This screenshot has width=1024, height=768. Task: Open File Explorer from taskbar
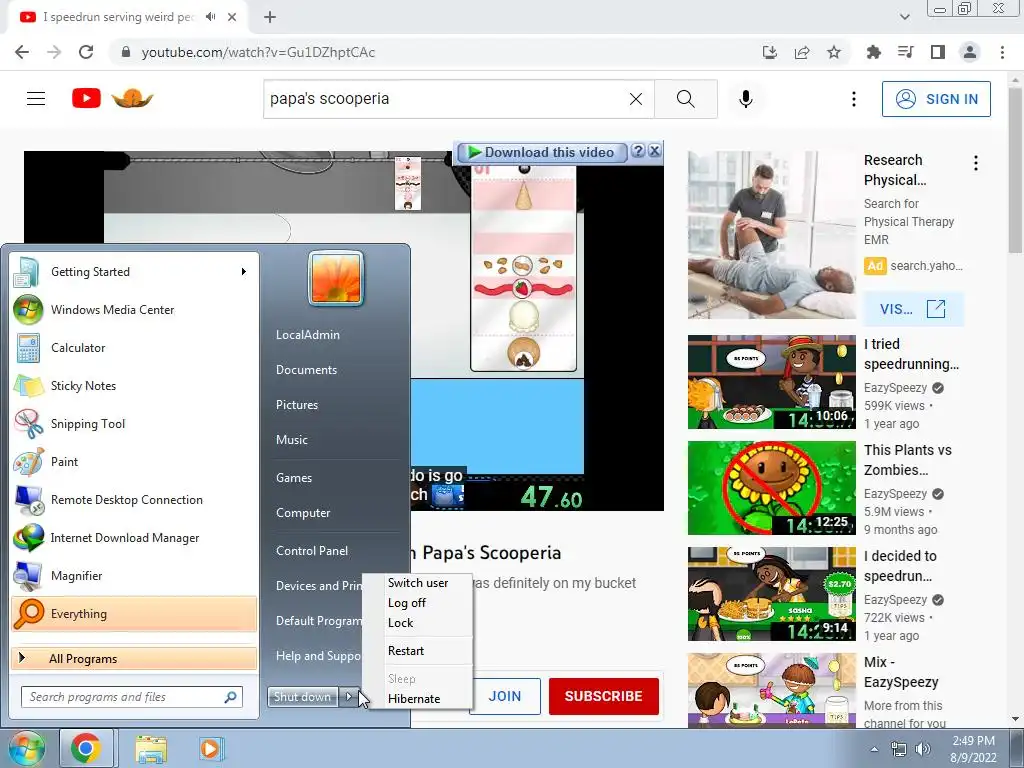(151, 749)
